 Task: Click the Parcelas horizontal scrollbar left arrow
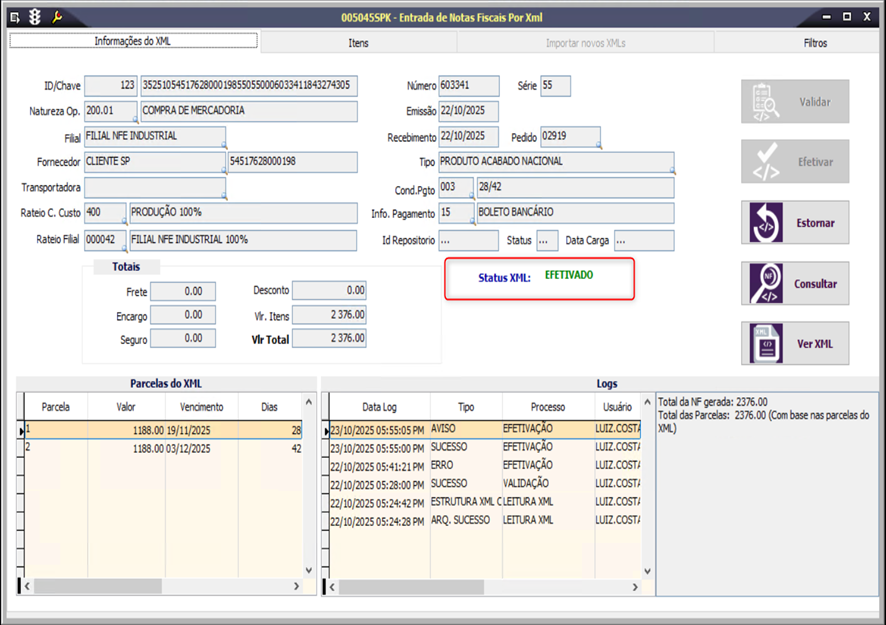point(27,587)
